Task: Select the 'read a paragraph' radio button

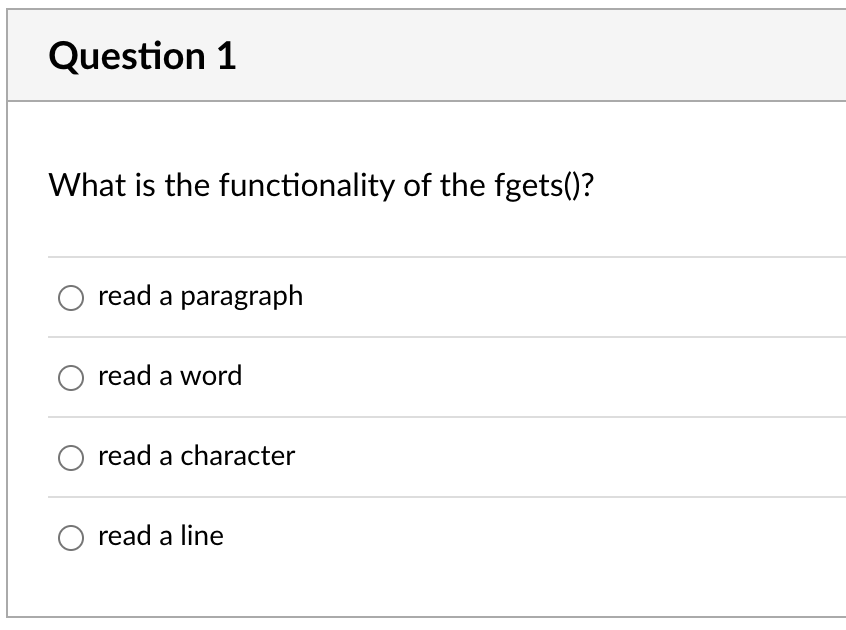Action: pyautogui.click(x=70, y=297)
